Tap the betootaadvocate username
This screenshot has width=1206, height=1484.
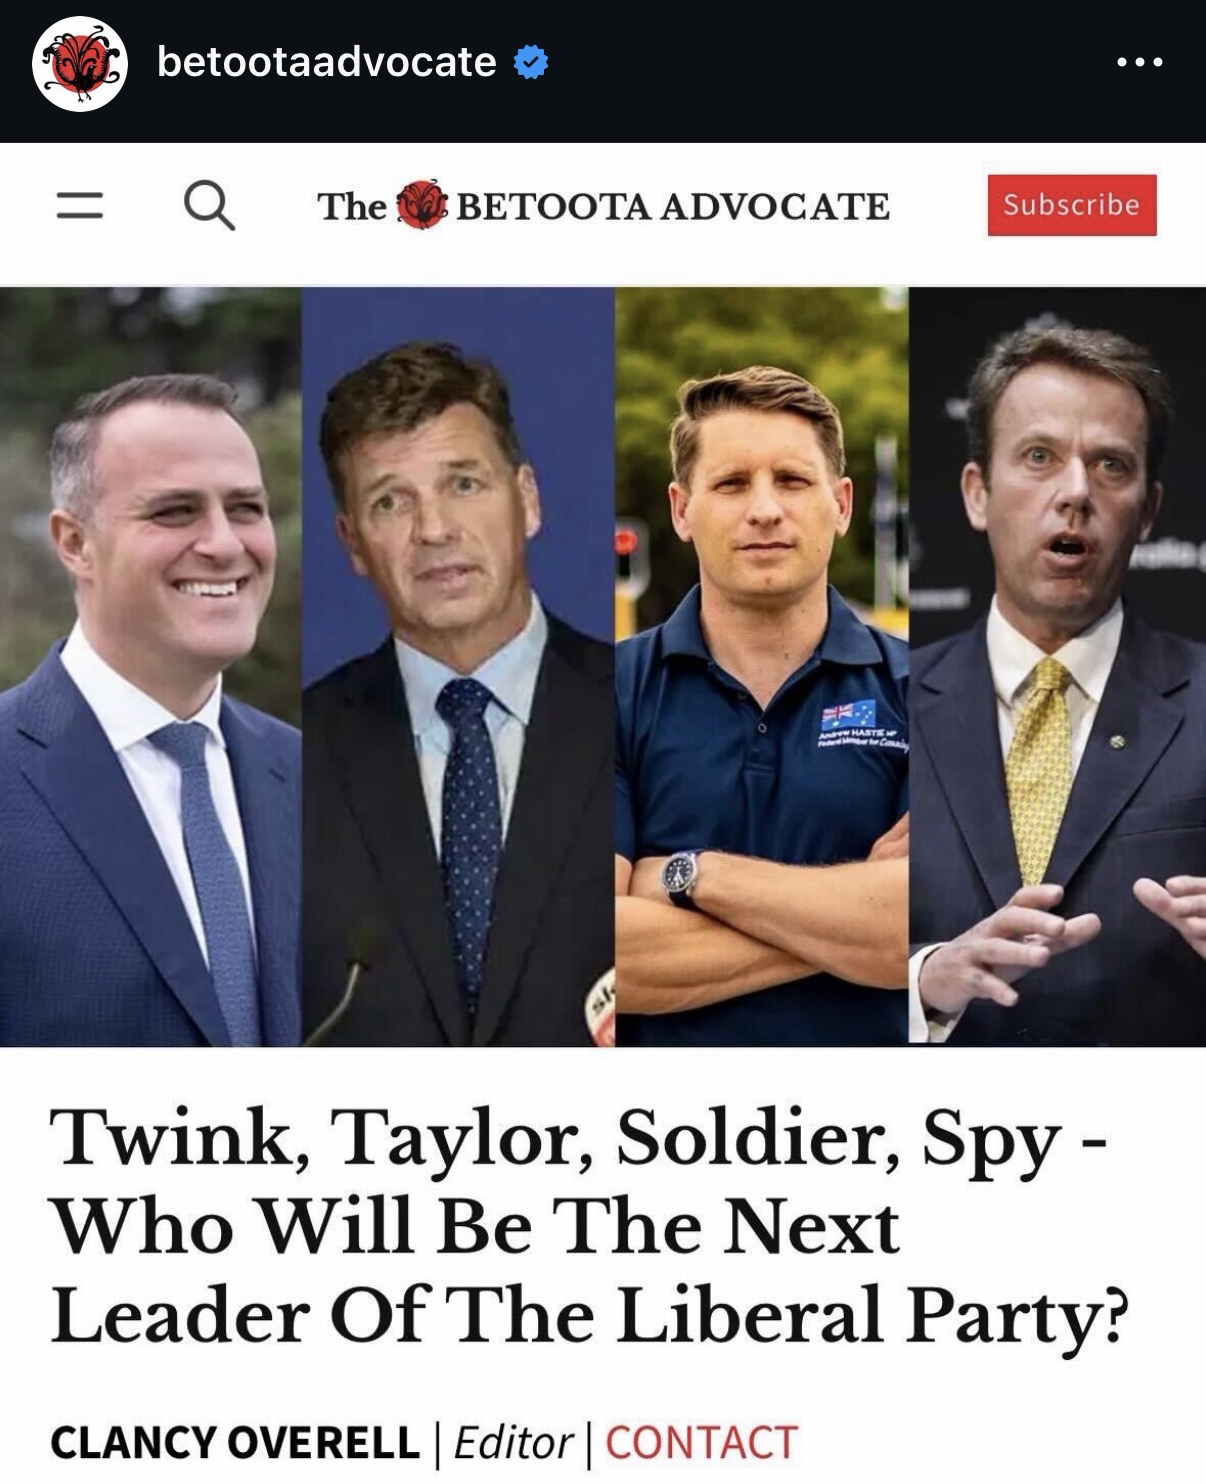(326, 62)
